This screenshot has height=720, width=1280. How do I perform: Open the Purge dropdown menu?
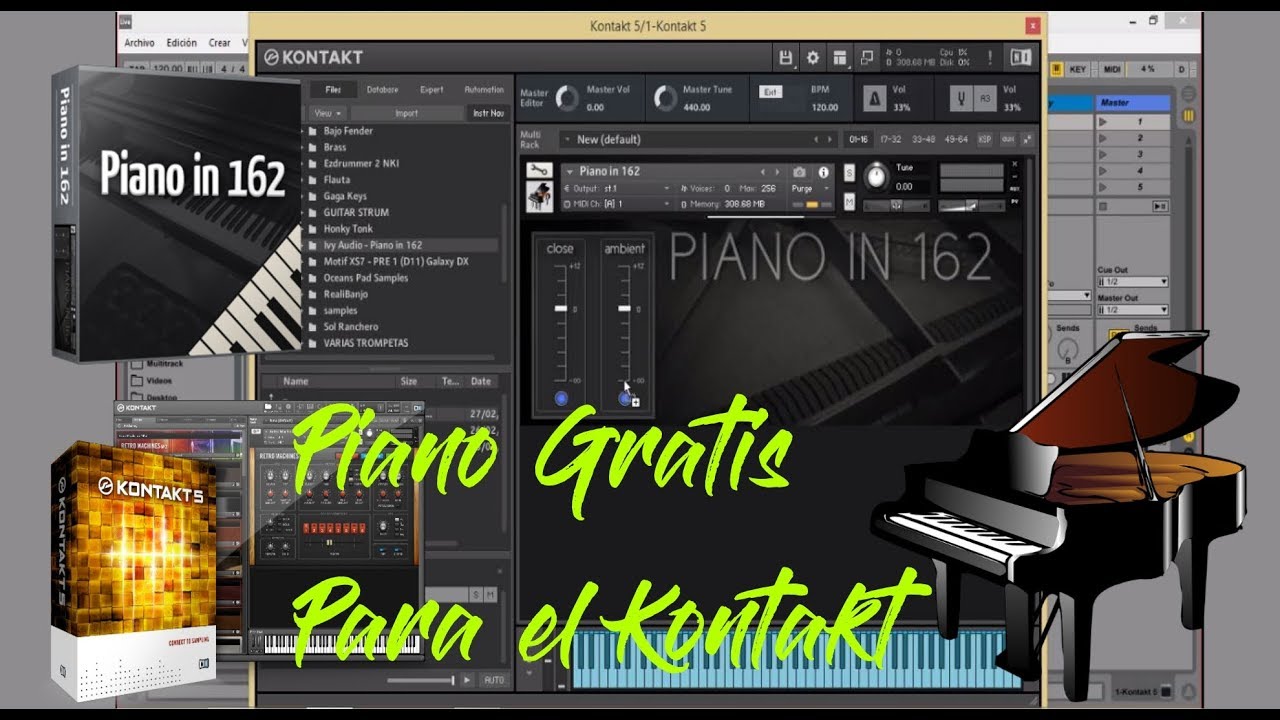pos(810,188)
